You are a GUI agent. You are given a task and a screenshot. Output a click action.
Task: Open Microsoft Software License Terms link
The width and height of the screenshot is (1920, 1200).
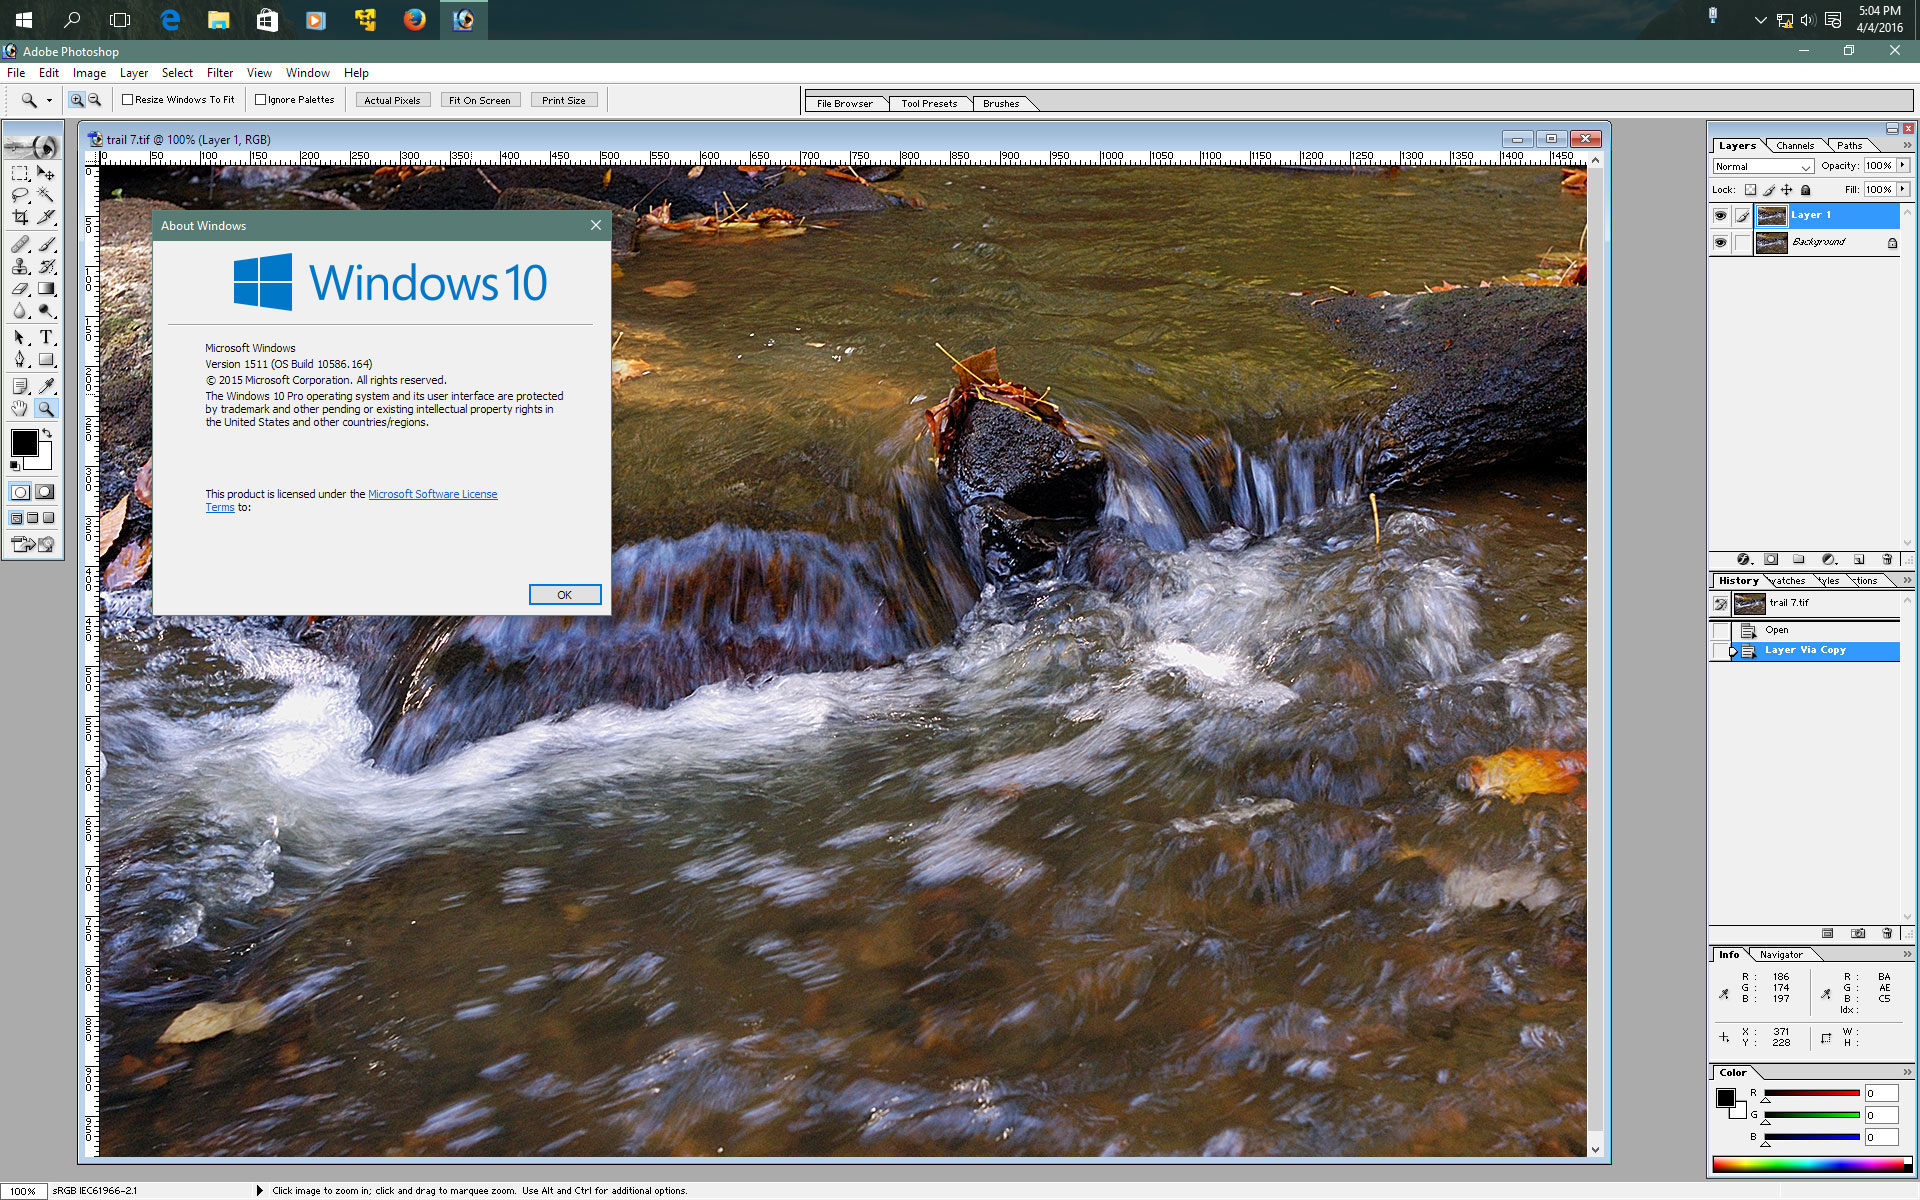[432, 494]
